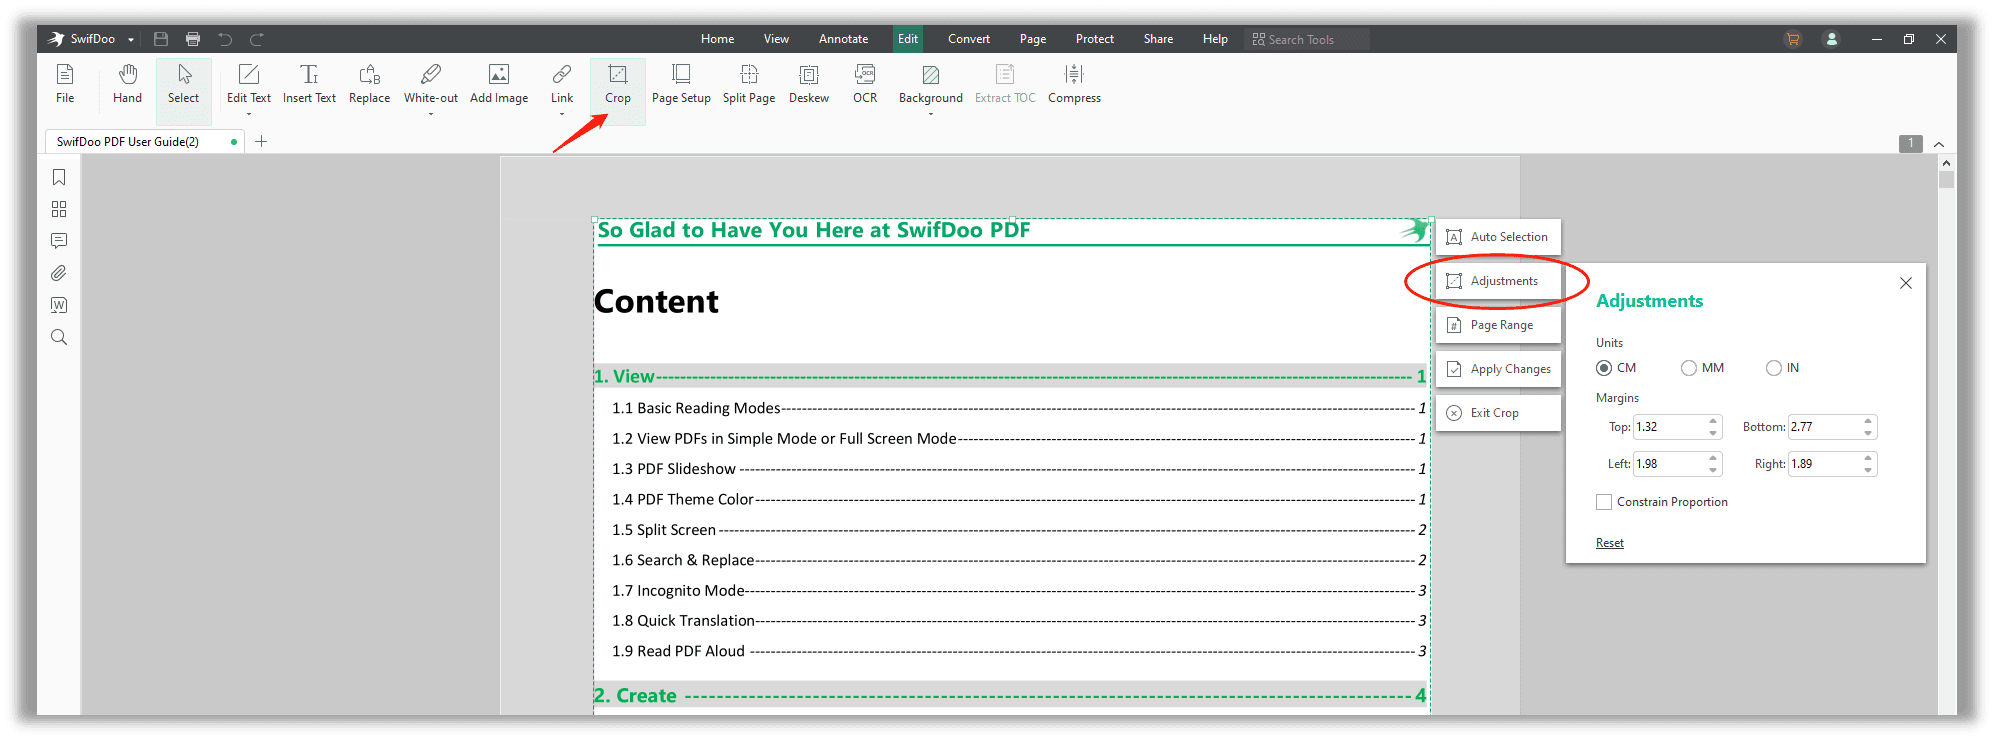Increase the Top margin value
1996x741 pixels.
click(1713, 421)
